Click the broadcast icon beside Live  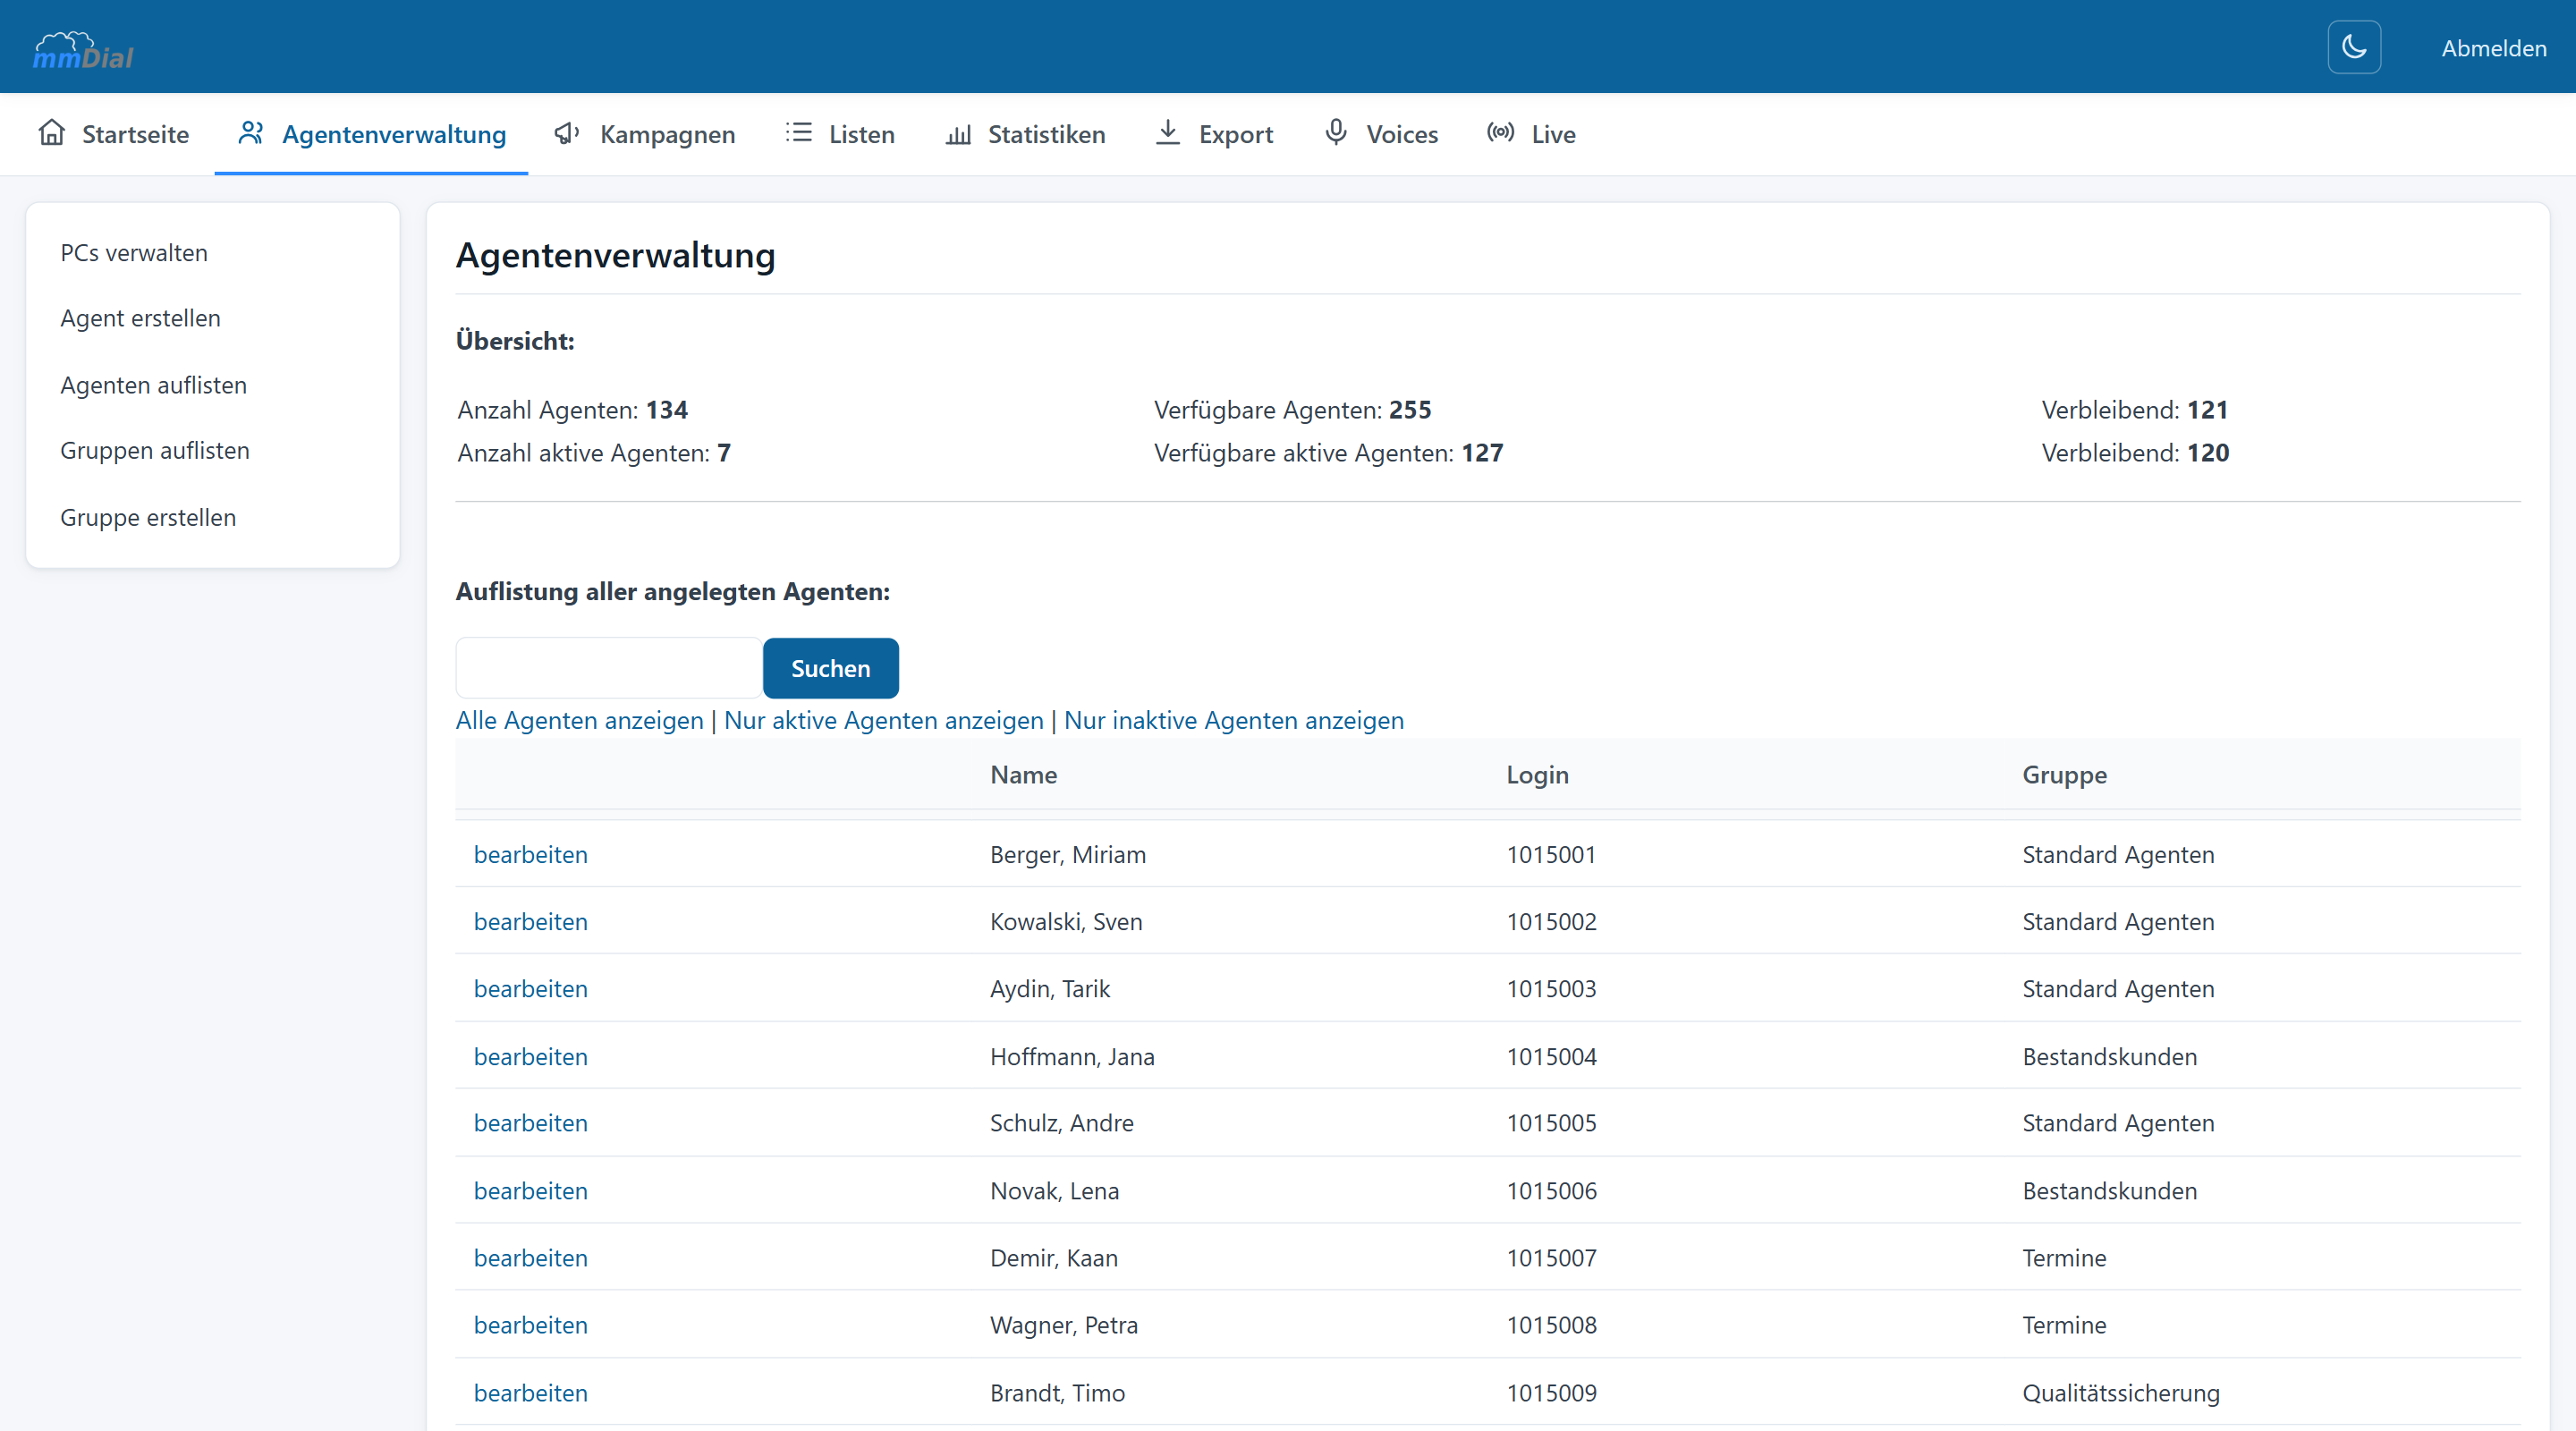pos(1500,132)
